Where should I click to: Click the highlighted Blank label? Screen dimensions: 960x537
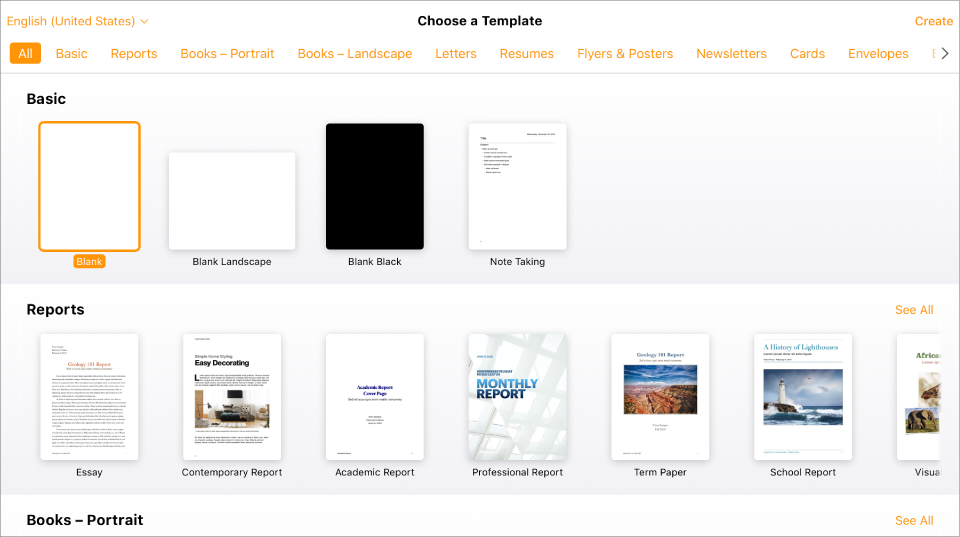click(89, 261)
